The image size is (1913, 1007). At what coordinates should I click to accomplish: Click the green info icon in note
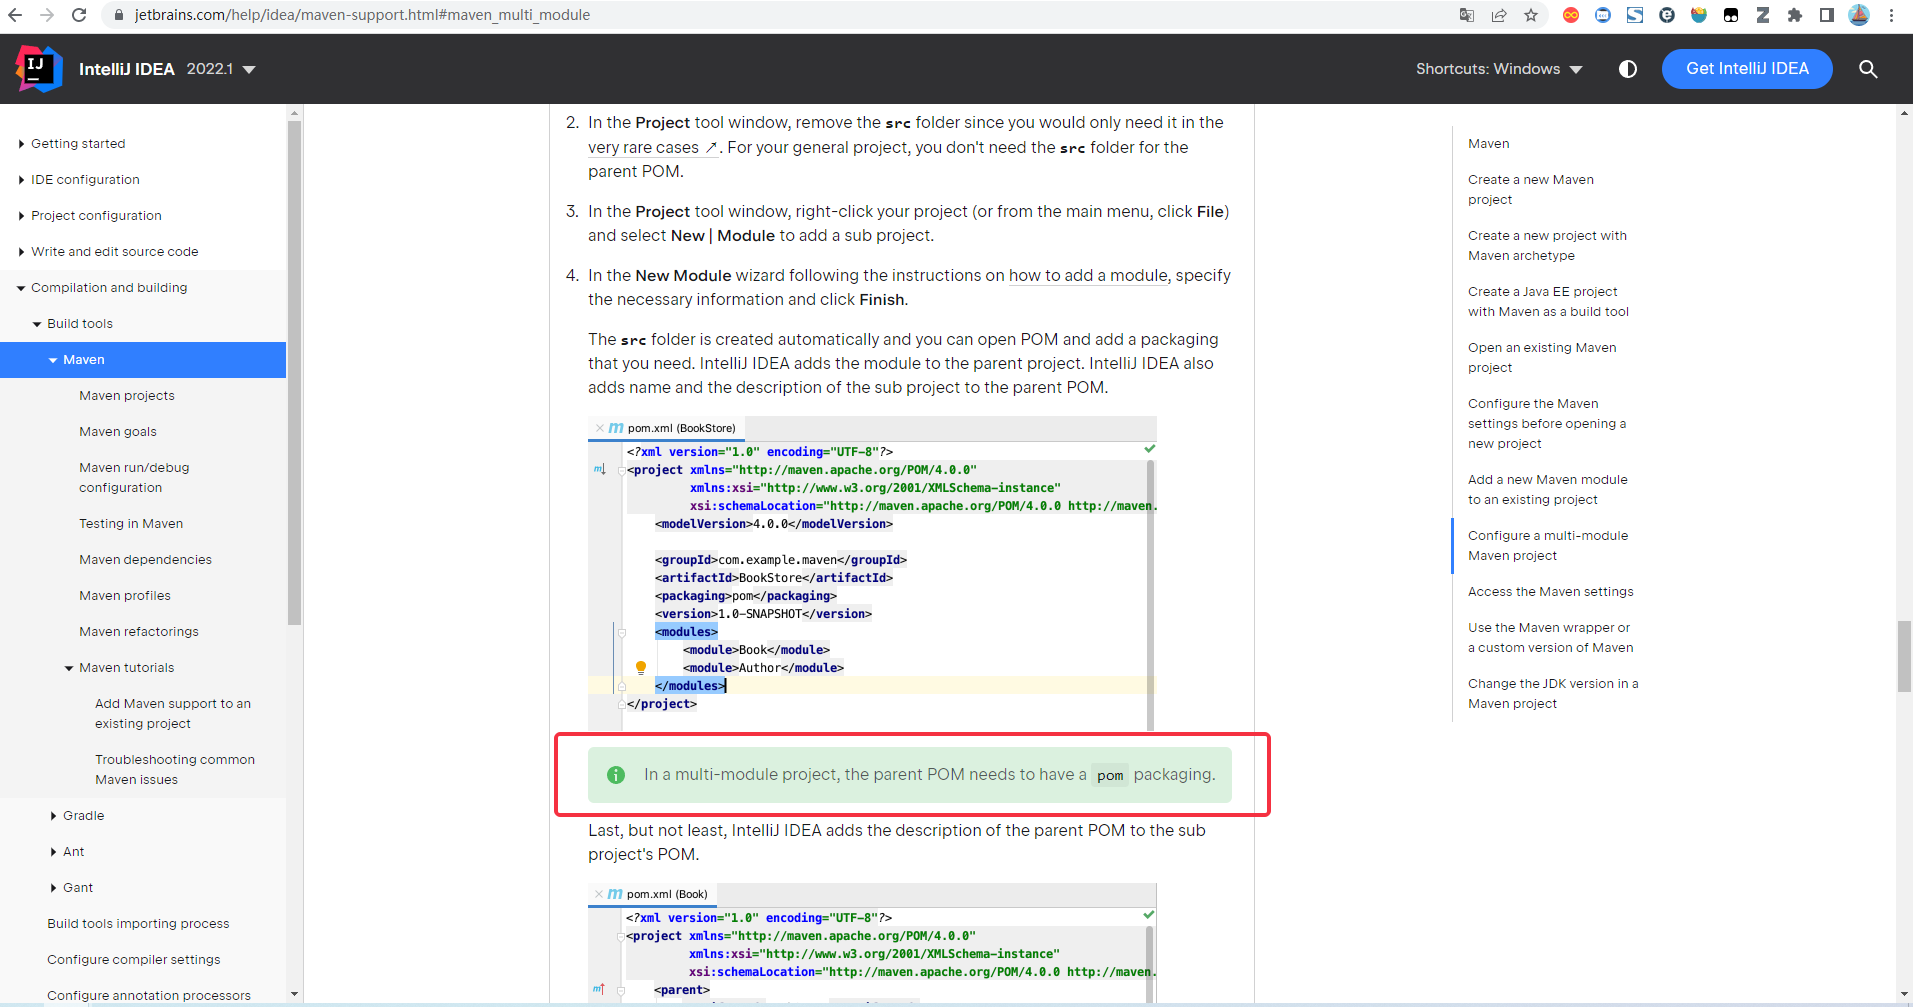coord(616,775)
